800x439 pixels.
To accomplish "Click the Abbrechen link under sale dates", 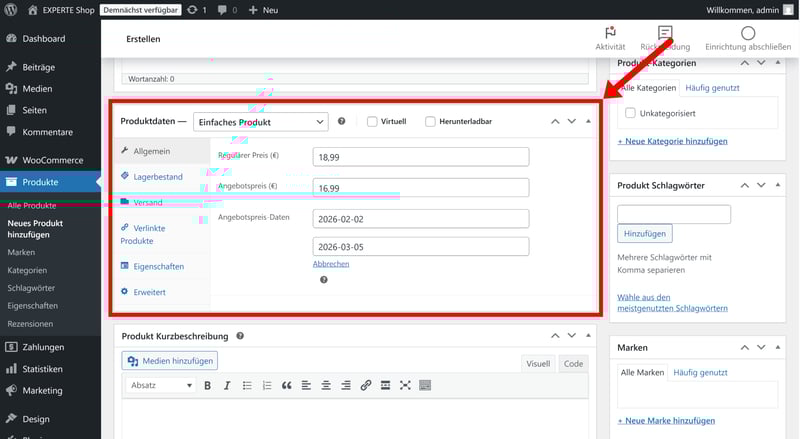I will coord(331,264).
